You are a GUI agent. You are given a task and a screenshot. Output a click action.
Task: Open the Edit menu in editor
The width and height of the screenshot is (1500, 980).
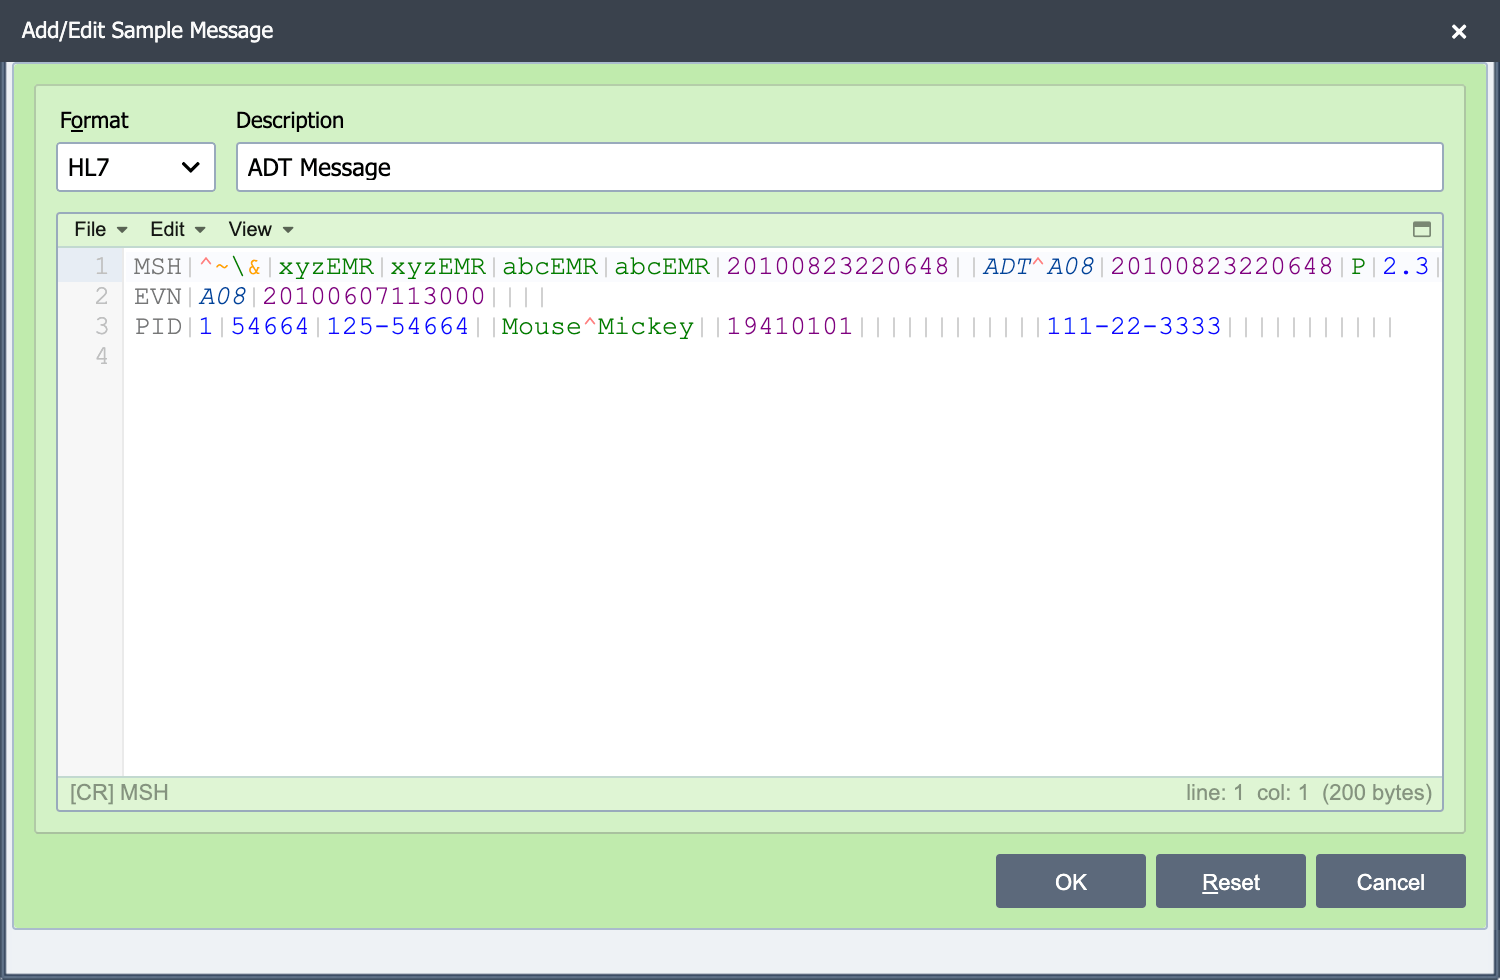pyautogui.click(x=178, y=229)
